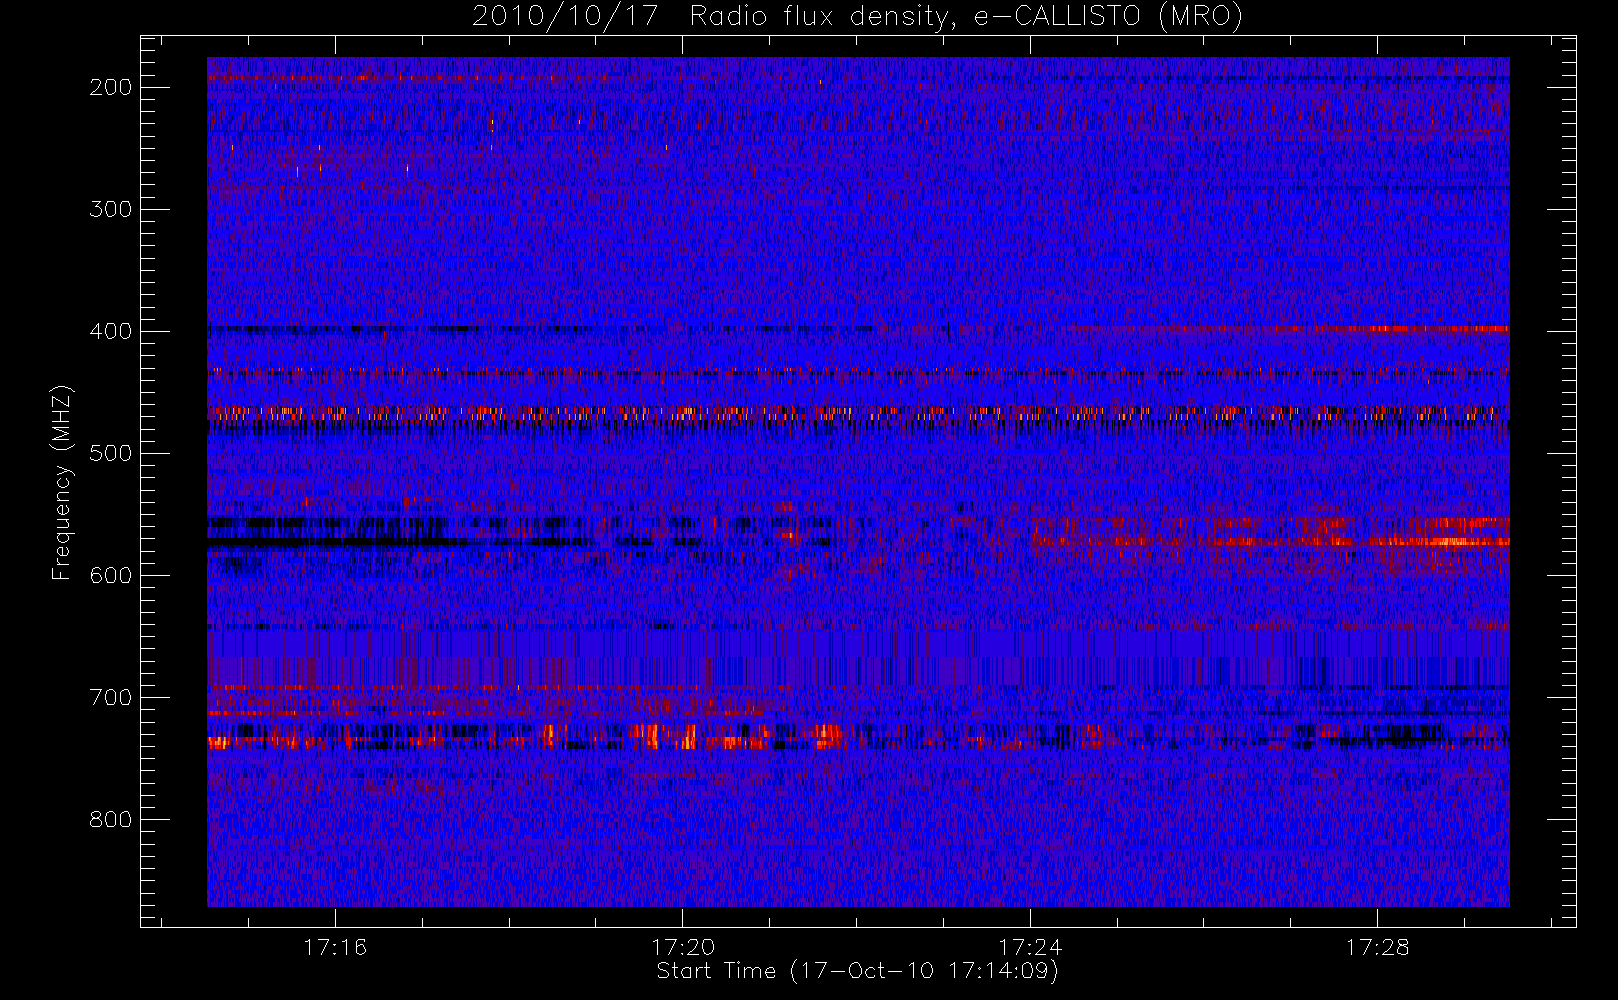
Task: Click the plot title '2010/10/17 Radio flux density, e-CALLISTO (MRO)'
Action: coord(857,17)
